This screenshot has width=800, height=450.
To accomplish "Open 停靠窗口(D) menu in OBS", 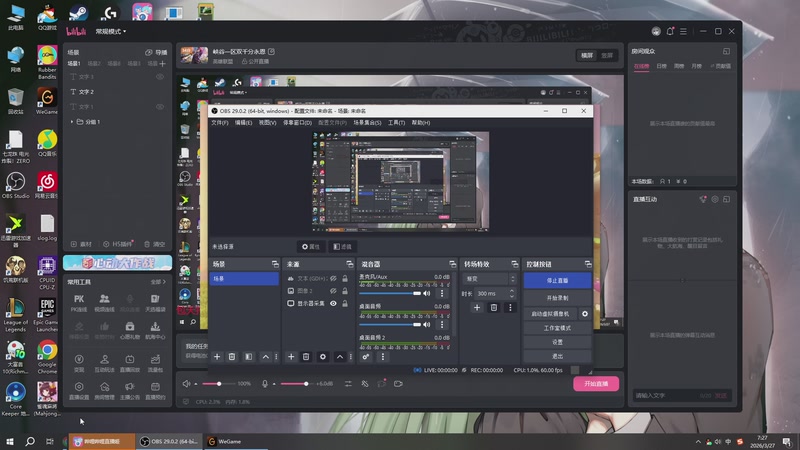I will click(297, 123).
